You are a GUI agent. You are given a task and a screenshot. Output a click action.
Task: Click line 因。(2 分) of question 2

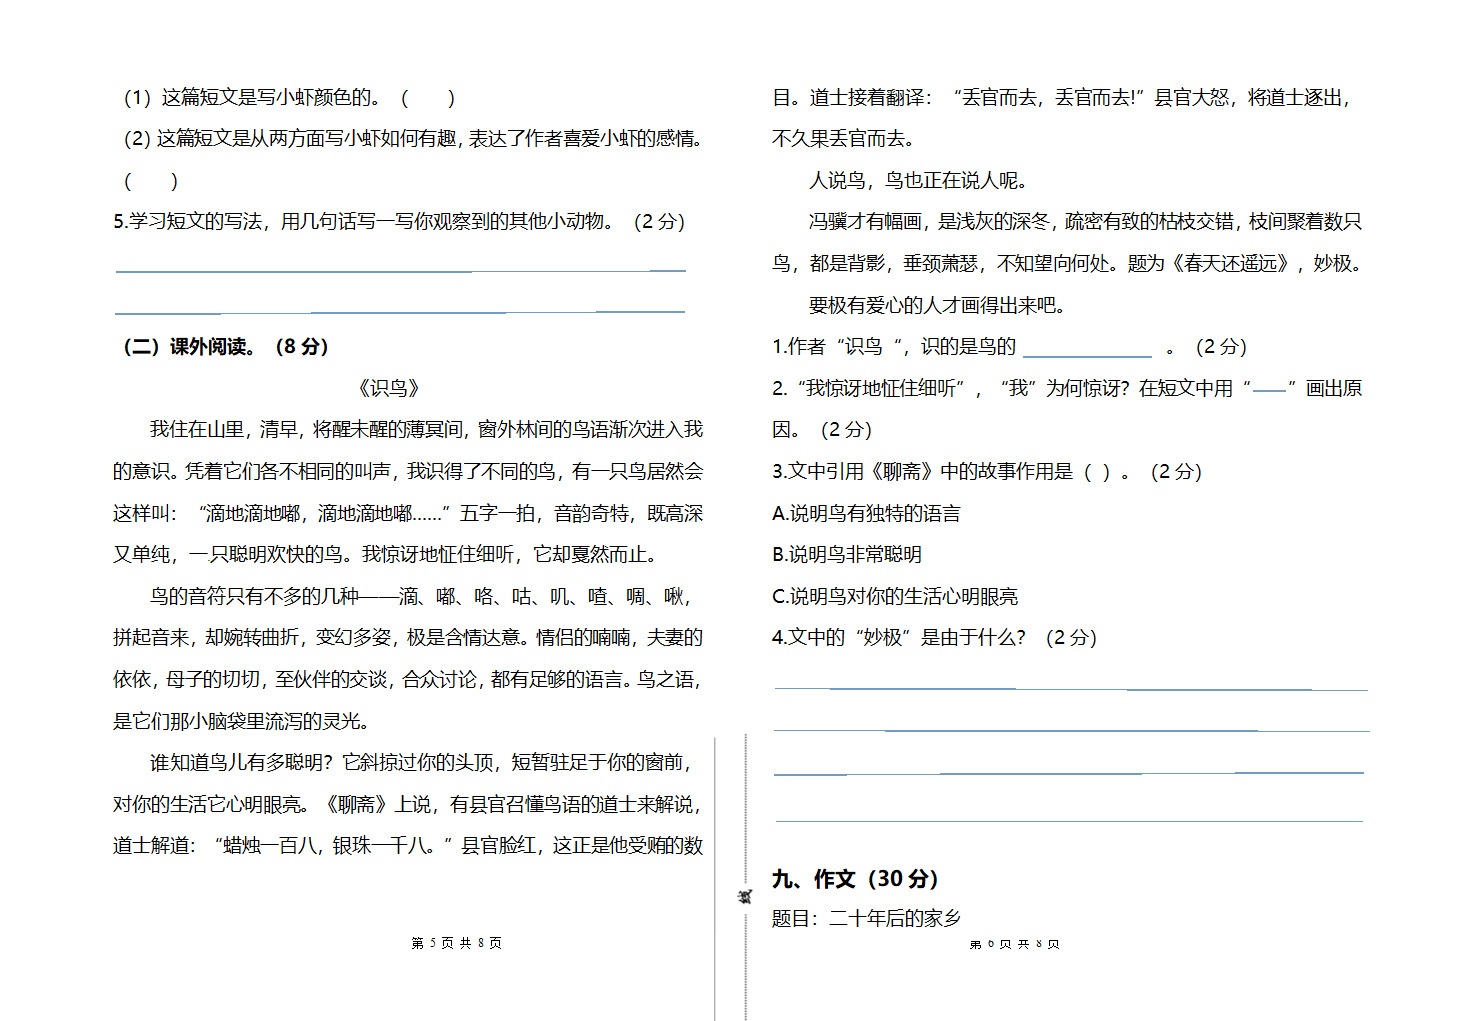pyautogui.click(x=822, y=430)
